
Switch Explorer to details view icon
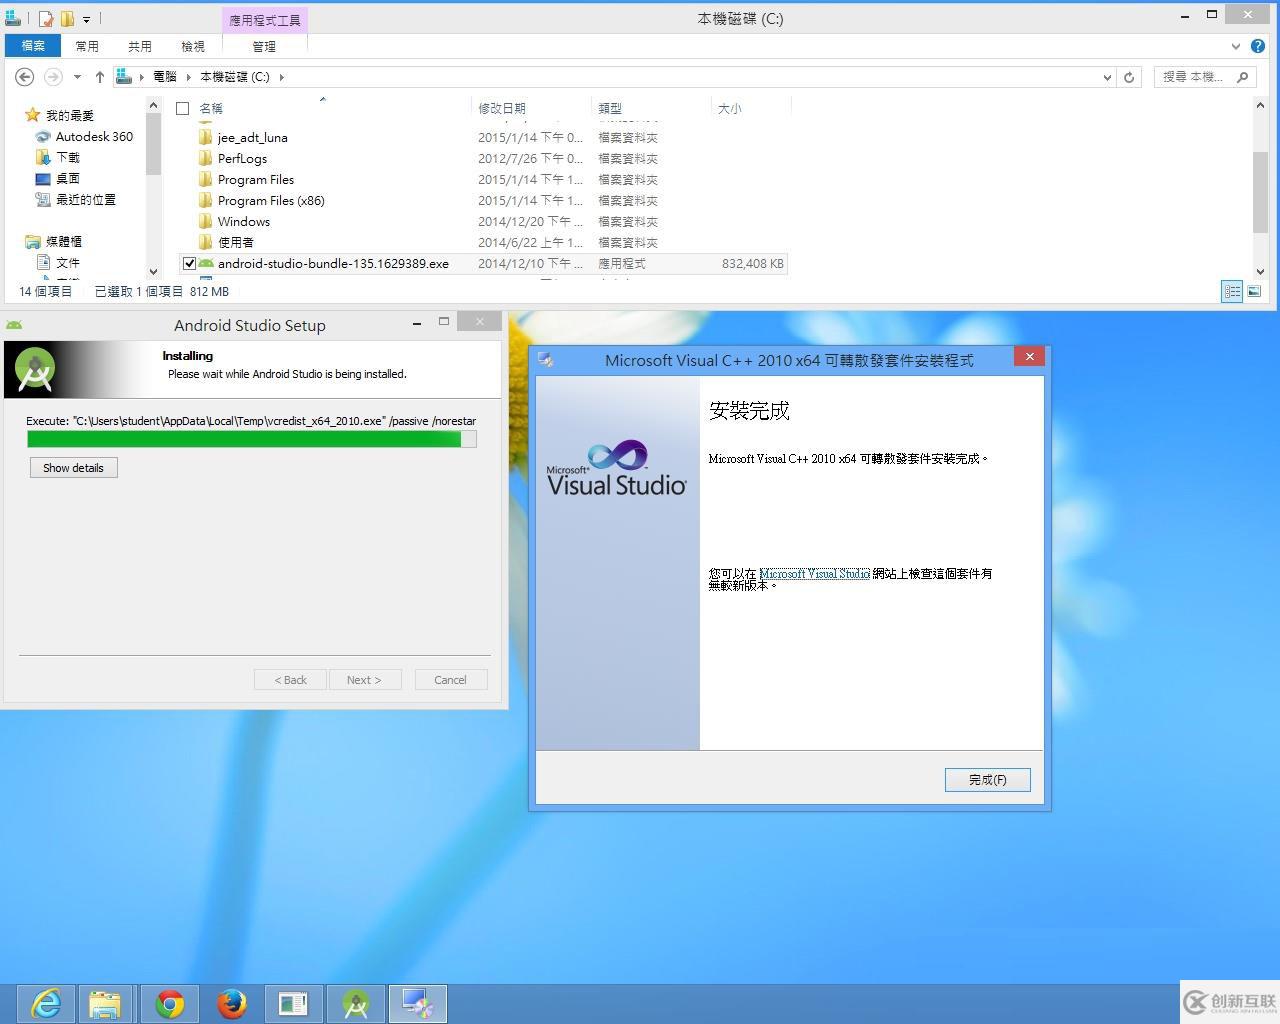point(1232,291)
